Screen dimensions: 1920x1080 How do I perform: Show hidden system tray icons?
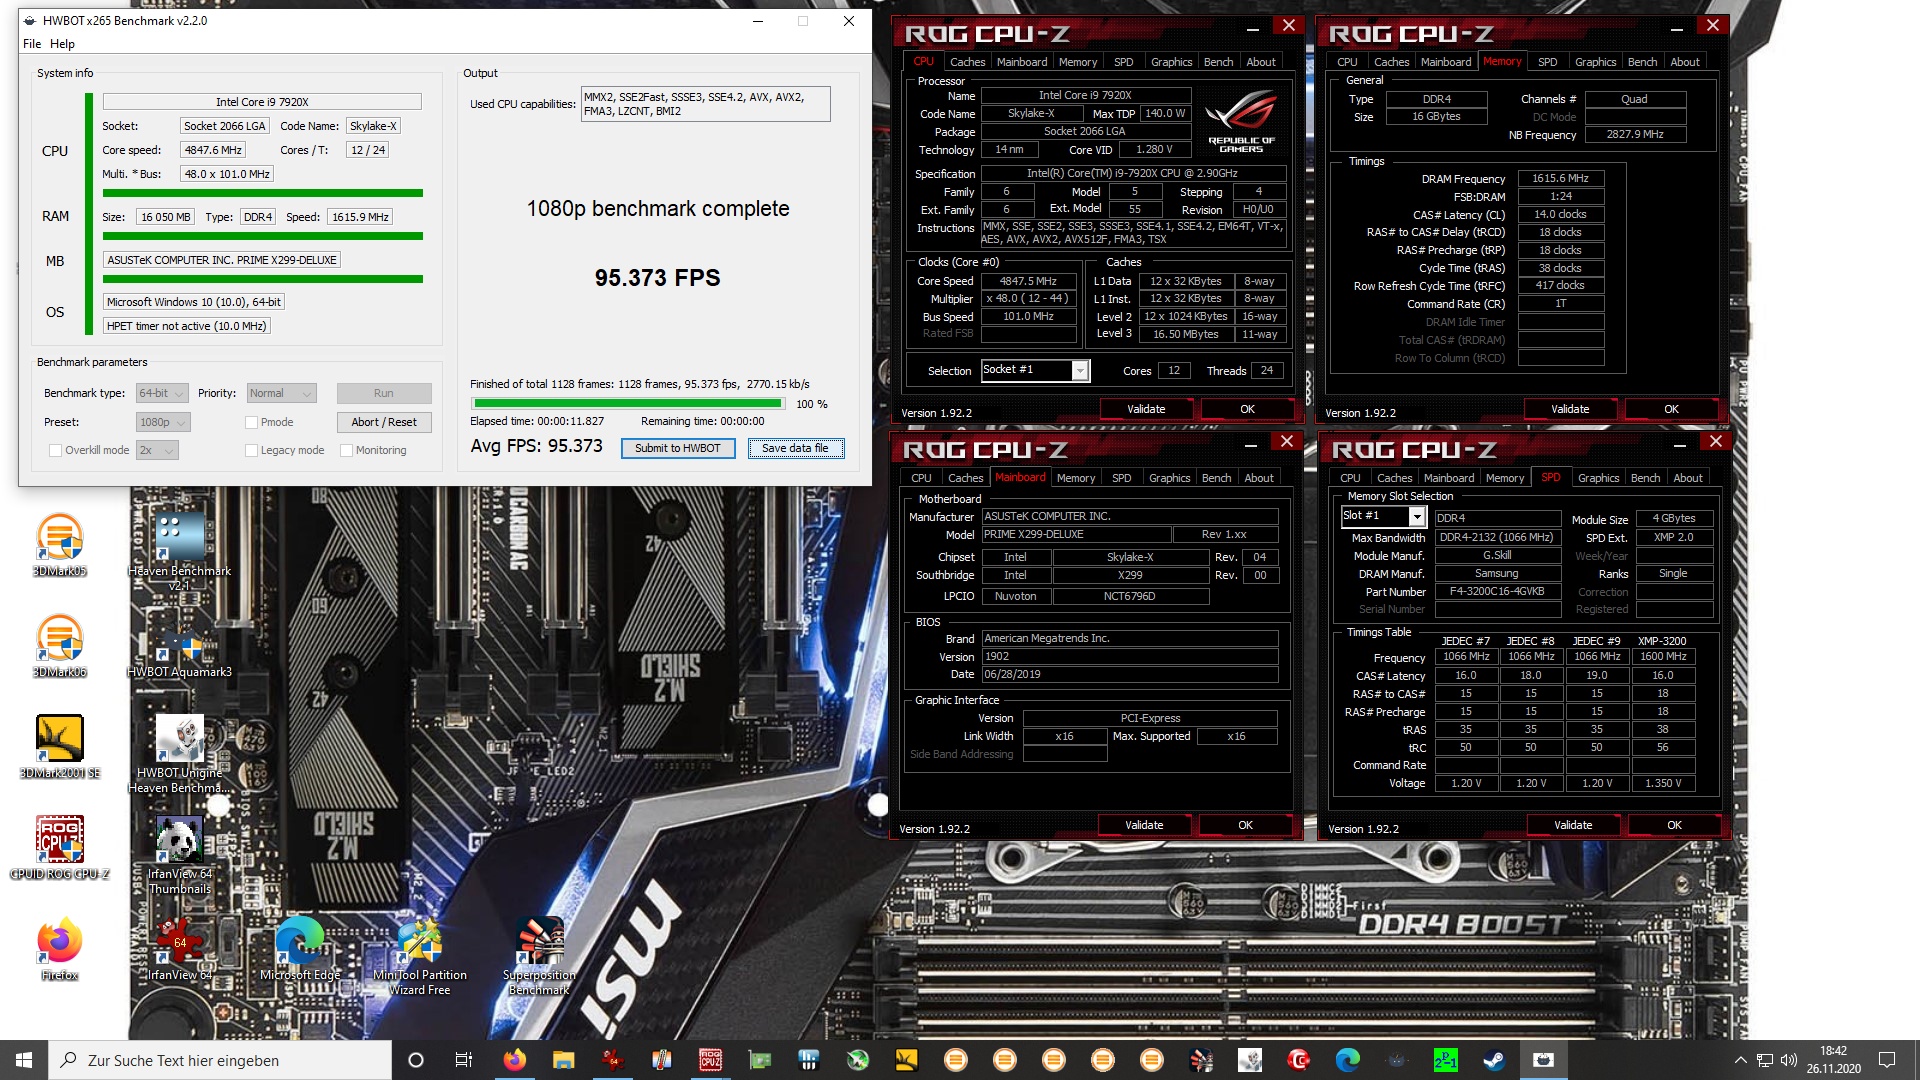(x=1740, y=1060)
